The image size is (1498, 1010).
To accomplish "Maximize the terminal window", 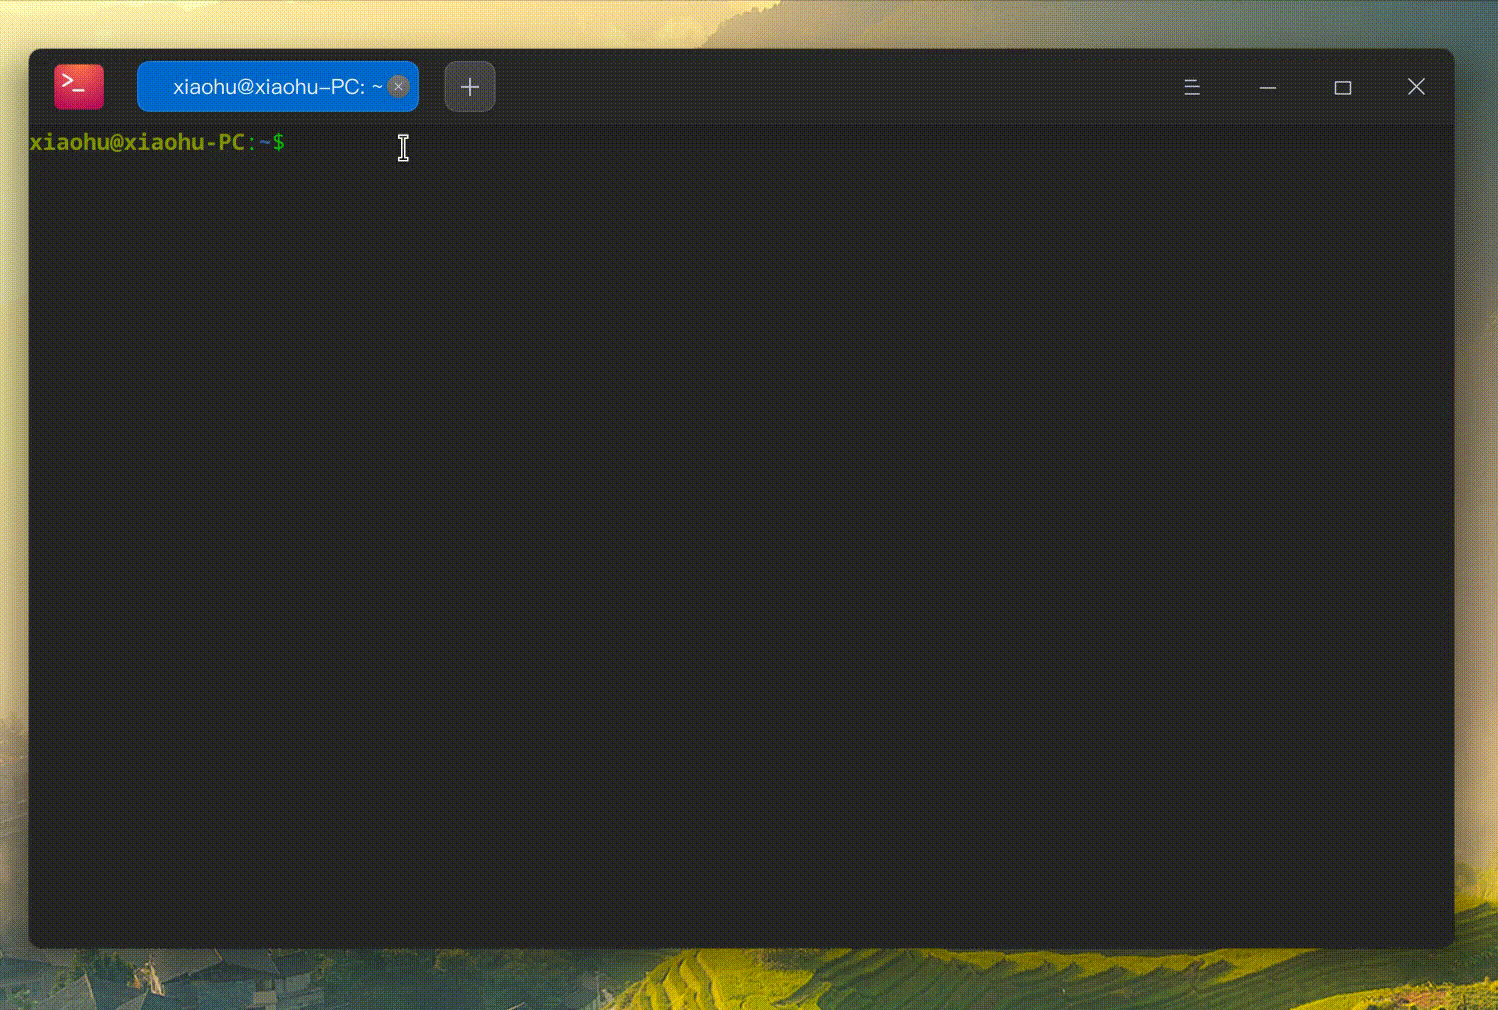I will click(1343, 87).
